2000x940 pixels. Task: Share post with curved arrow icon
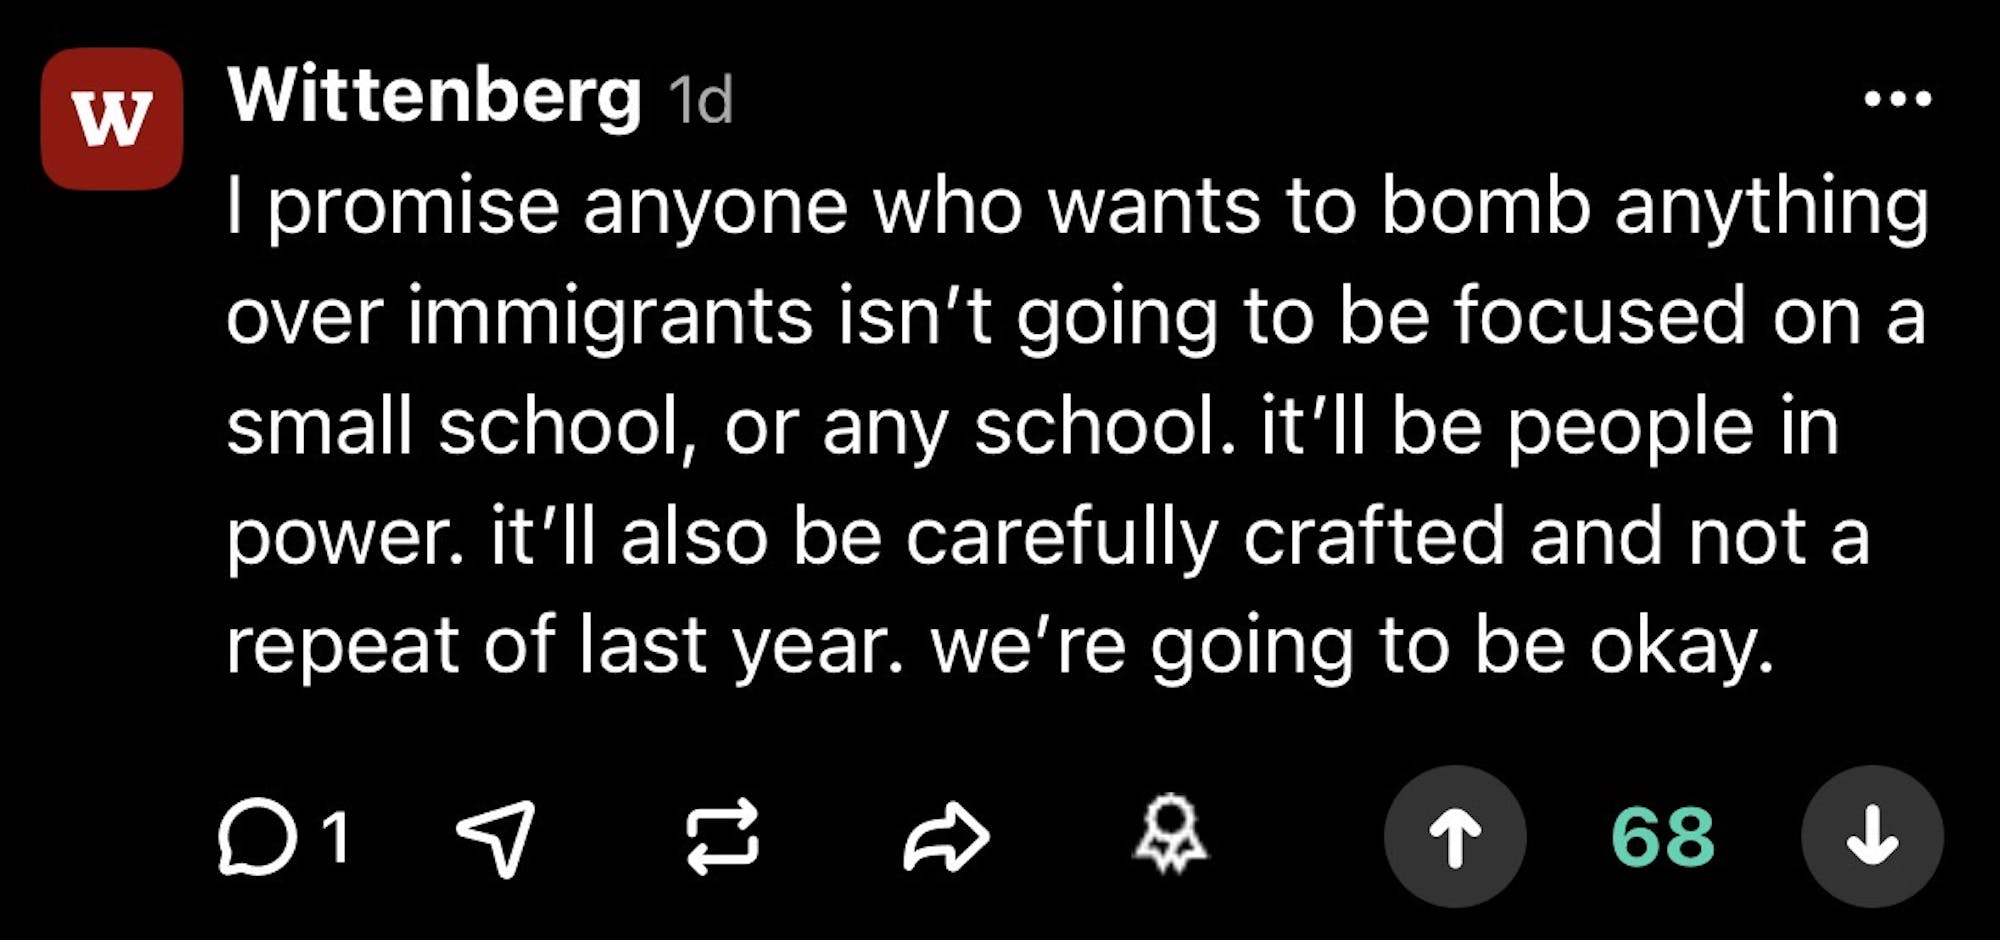[946, 836]
